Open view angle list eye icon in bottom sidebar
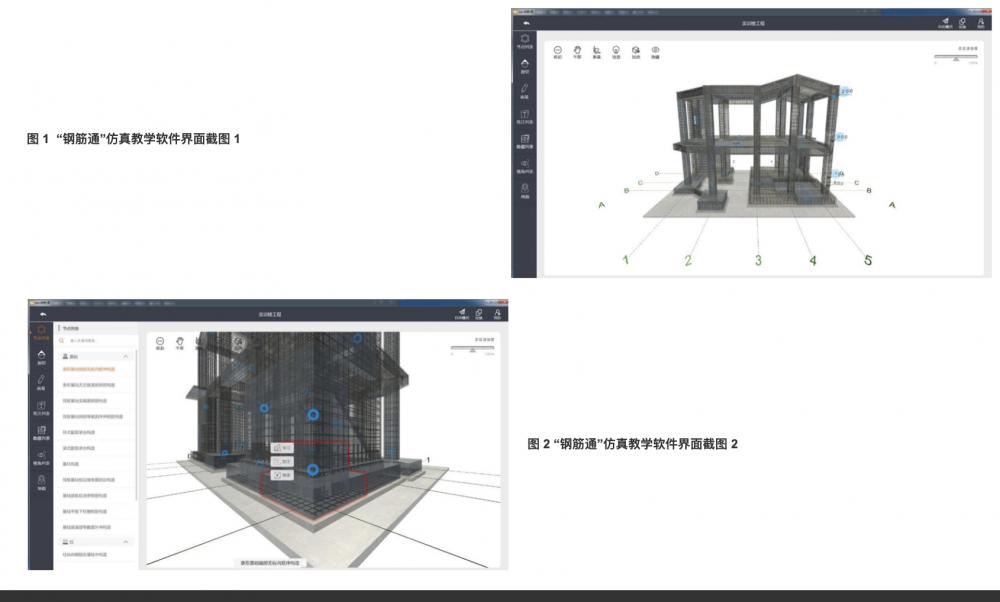Viewport: 1000px width, 602px height. pyautogui.click(x=41, y=458)
